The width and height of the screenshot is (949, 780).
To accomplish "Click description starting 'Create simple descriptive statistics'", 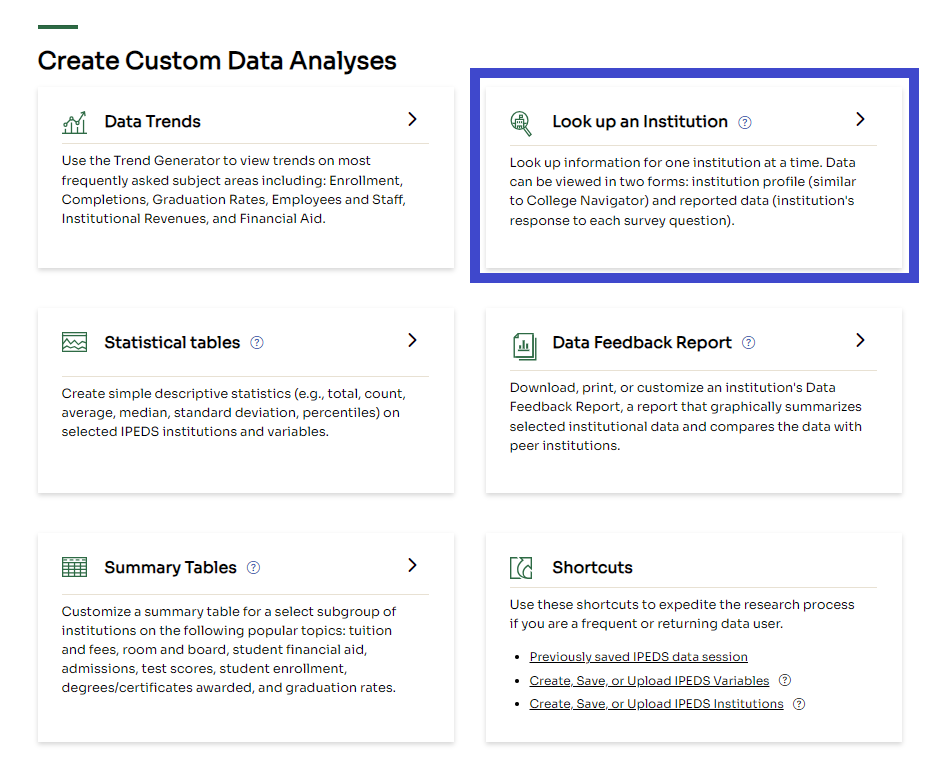I will [234, 412].
